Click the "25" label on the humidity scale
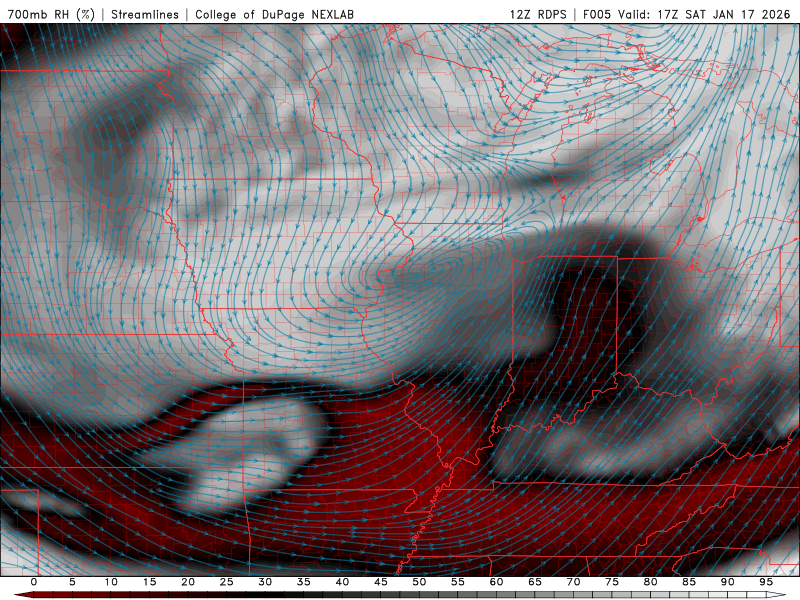 227,582
